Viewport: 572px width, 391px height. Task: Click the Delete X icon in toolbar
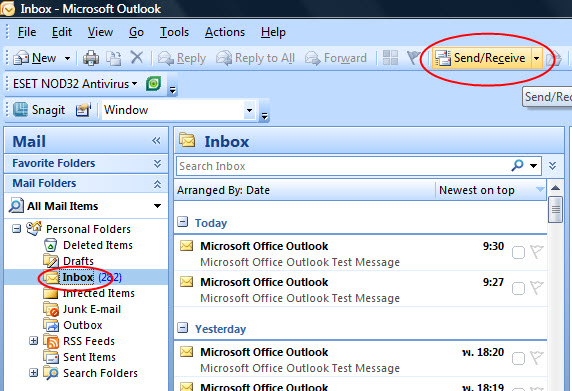point(137,57)
